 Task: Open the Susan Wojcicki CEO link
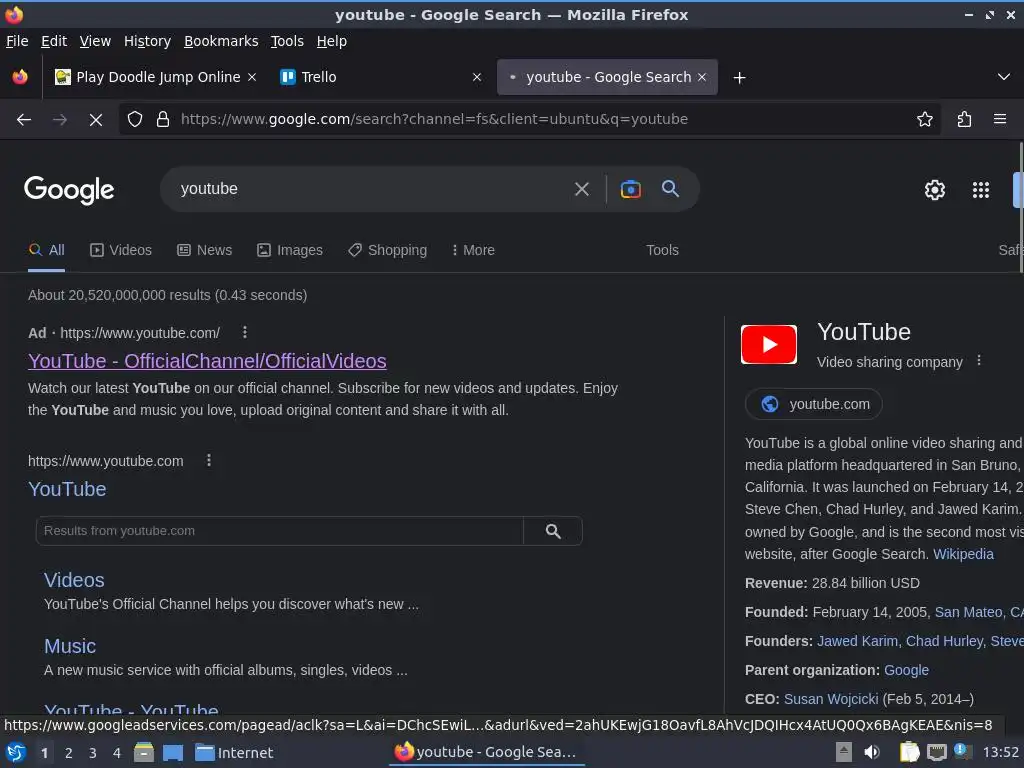click(x=831, y=699)
